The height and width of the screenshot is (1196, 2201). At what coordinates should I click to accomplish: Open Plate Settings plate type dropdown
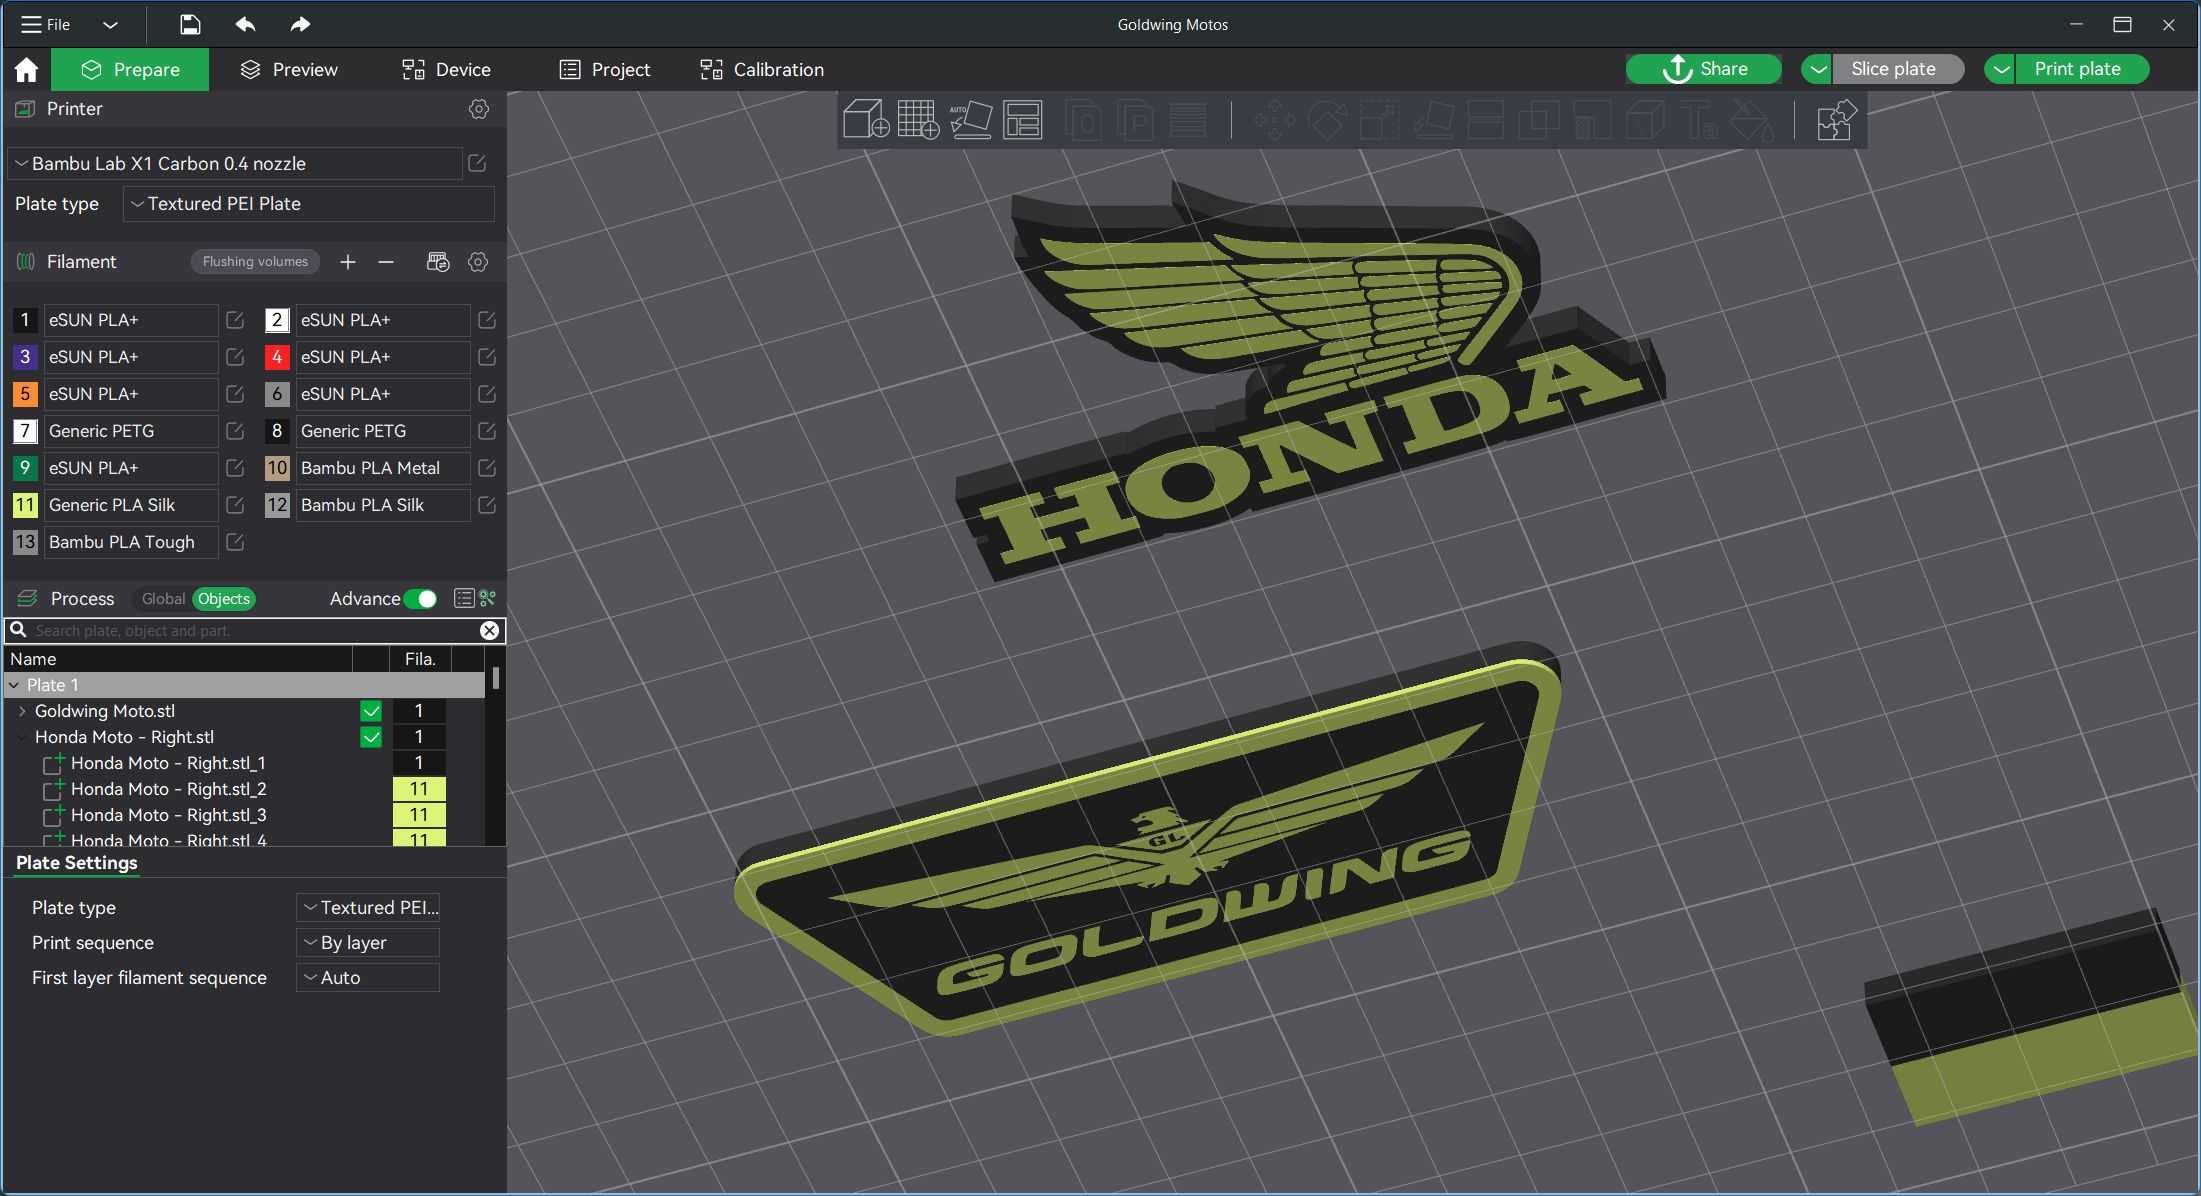(x=368, y=908)
